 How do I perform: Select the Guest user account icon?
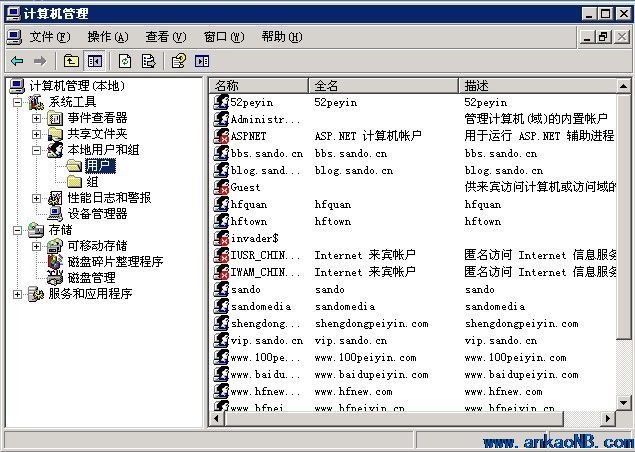(222, 187)
